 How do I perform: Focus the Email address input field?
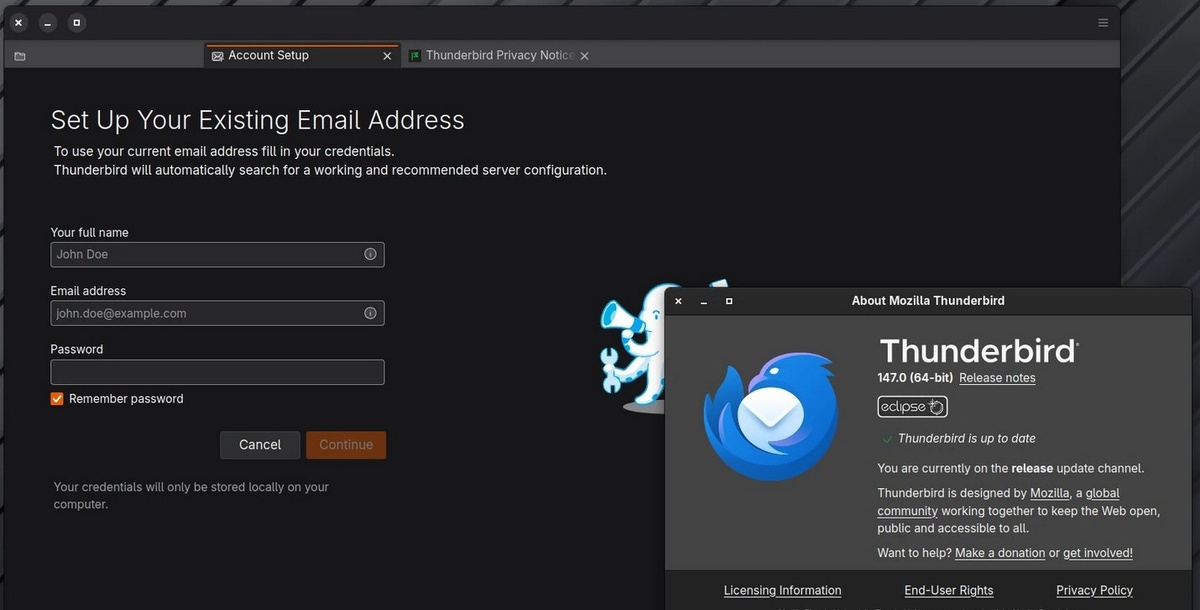pos(217,313)
